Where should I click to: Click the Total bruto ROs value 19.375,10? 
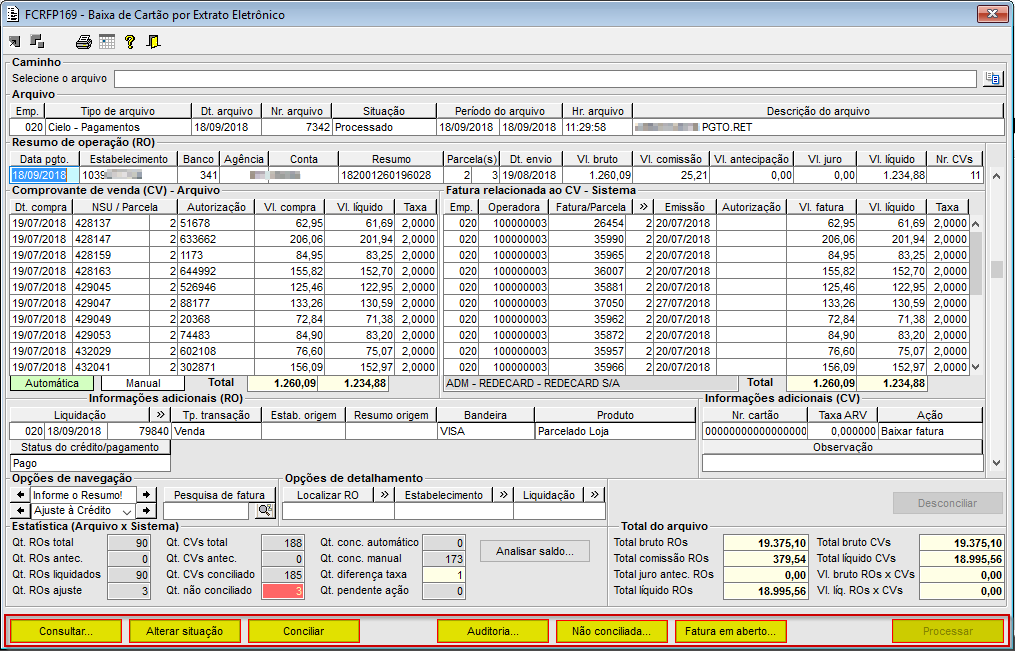[766, 543]
